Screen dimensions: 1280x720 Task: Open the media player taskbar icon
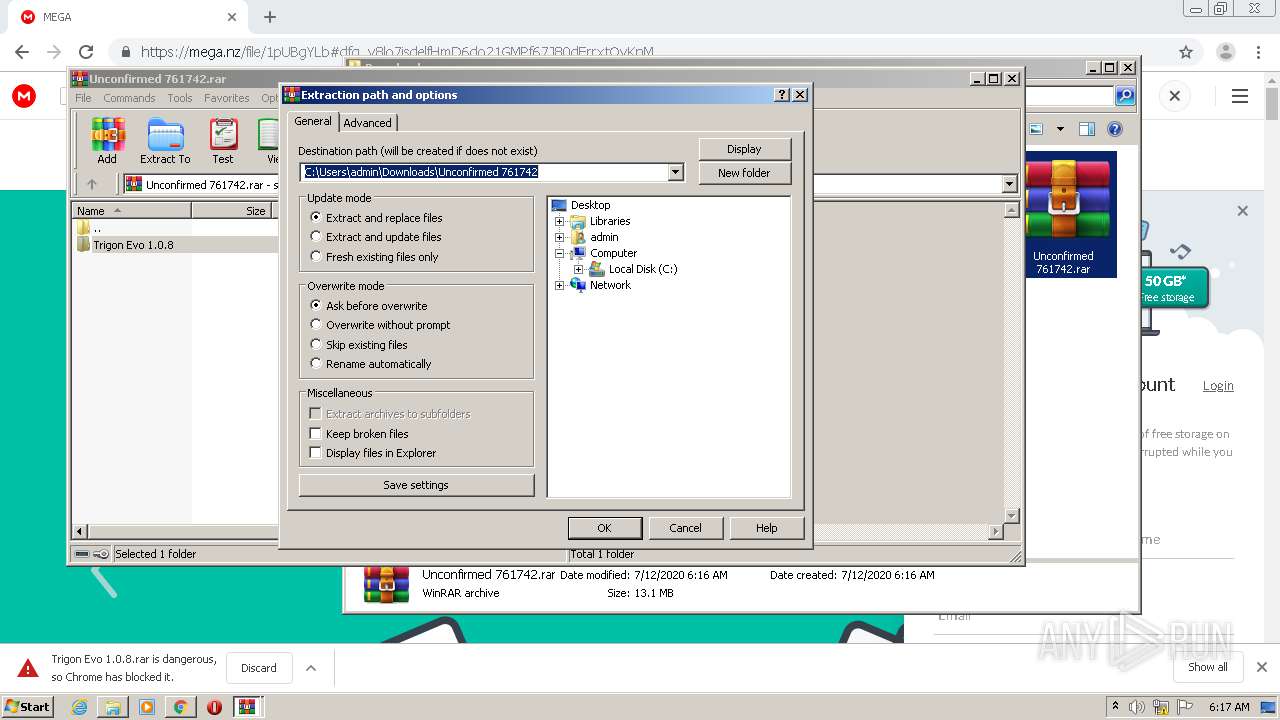[x=147, y=707]
